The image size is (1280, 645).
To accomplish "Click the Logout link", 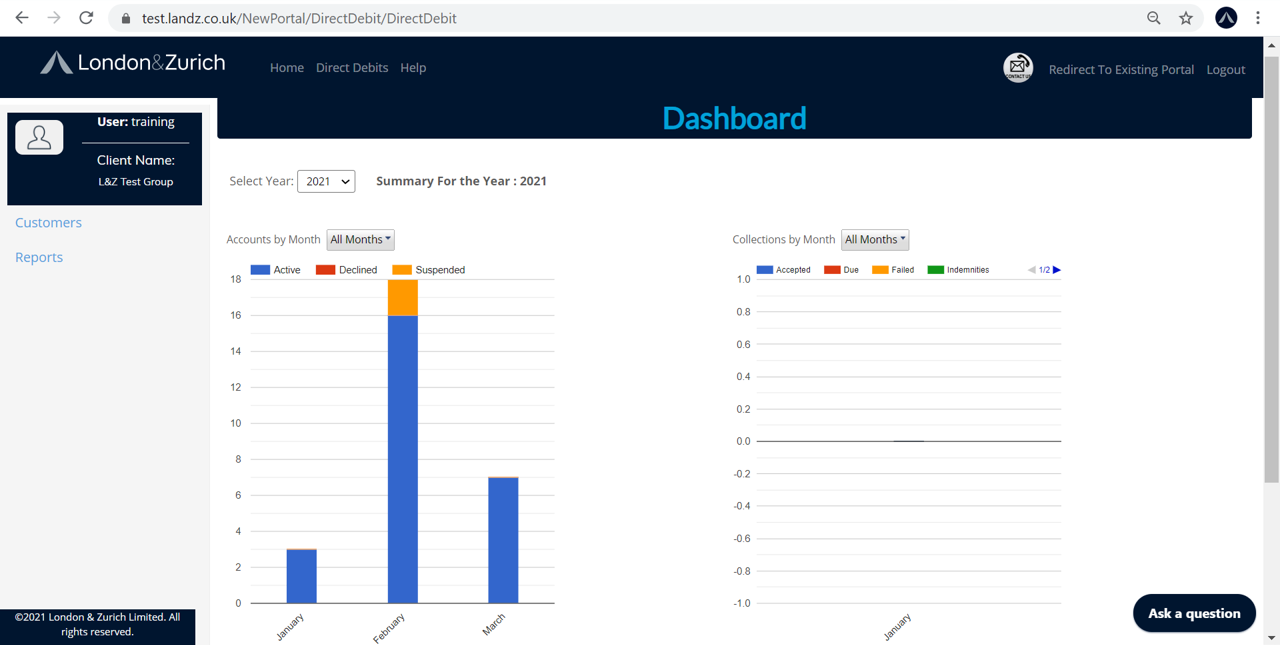I will pos(1226,70).
